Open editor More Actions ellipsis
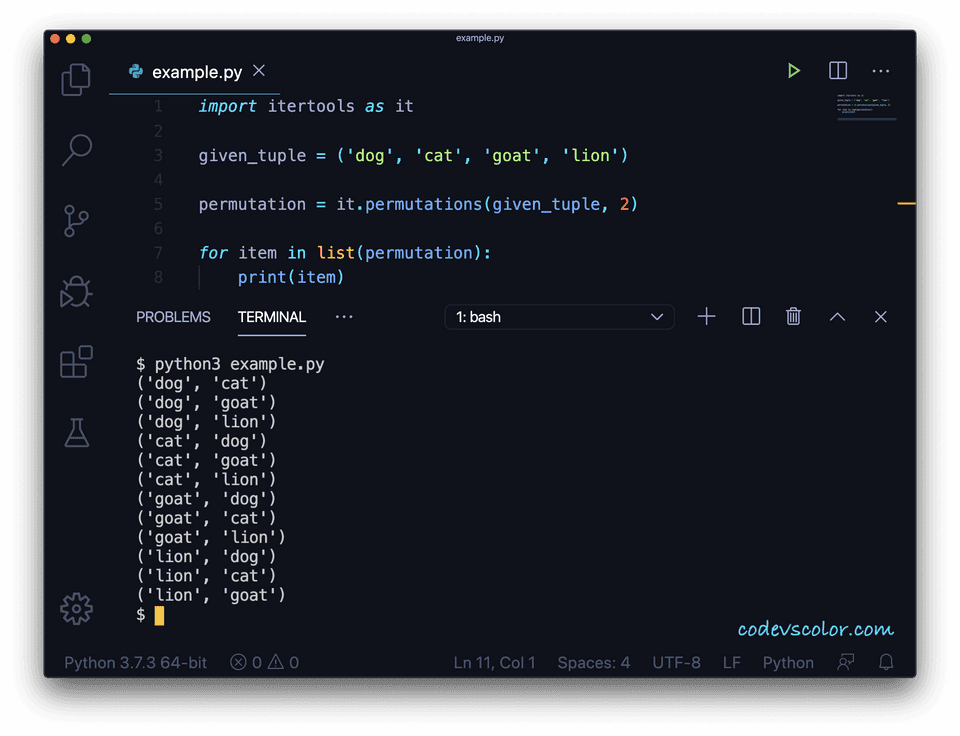 881,71
